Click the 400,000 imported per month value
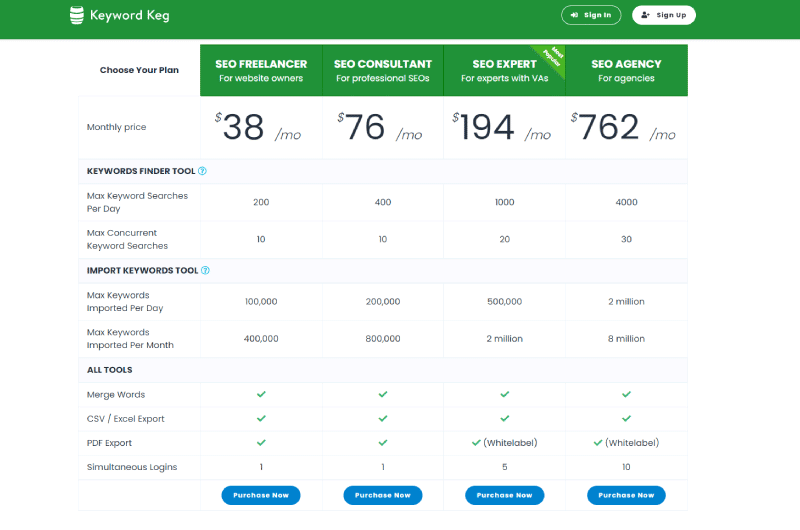800x530 pixels. pyautogui.click(x=261, y=339)
